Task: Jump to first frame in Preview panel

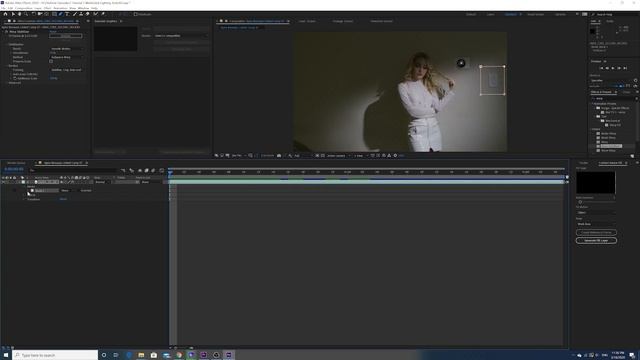Action: pyautogui.click(x=601, y=68)
